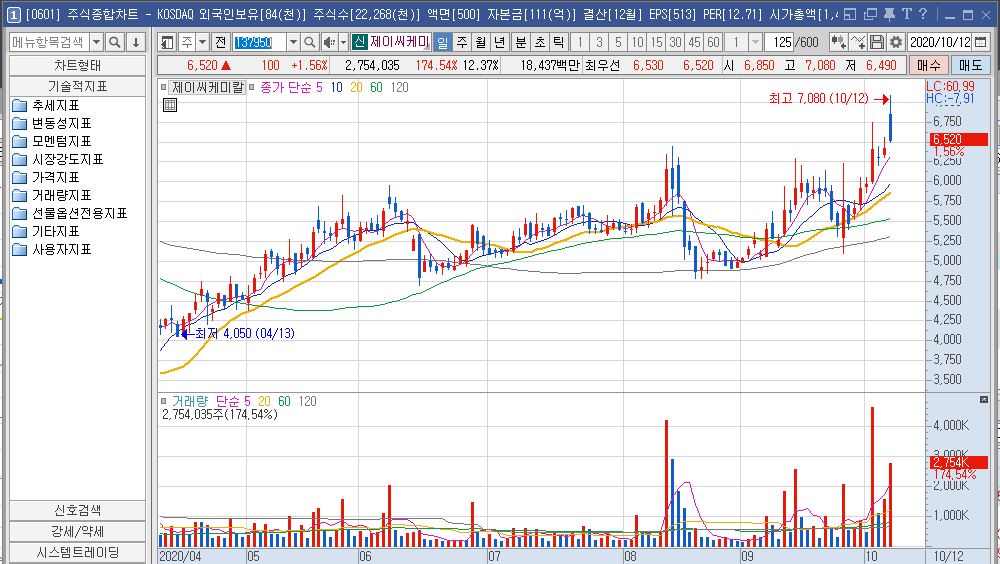Click the title bar duplicate window icon
The height and width of the screenshot is (564, 1000).
coord(870,14)
